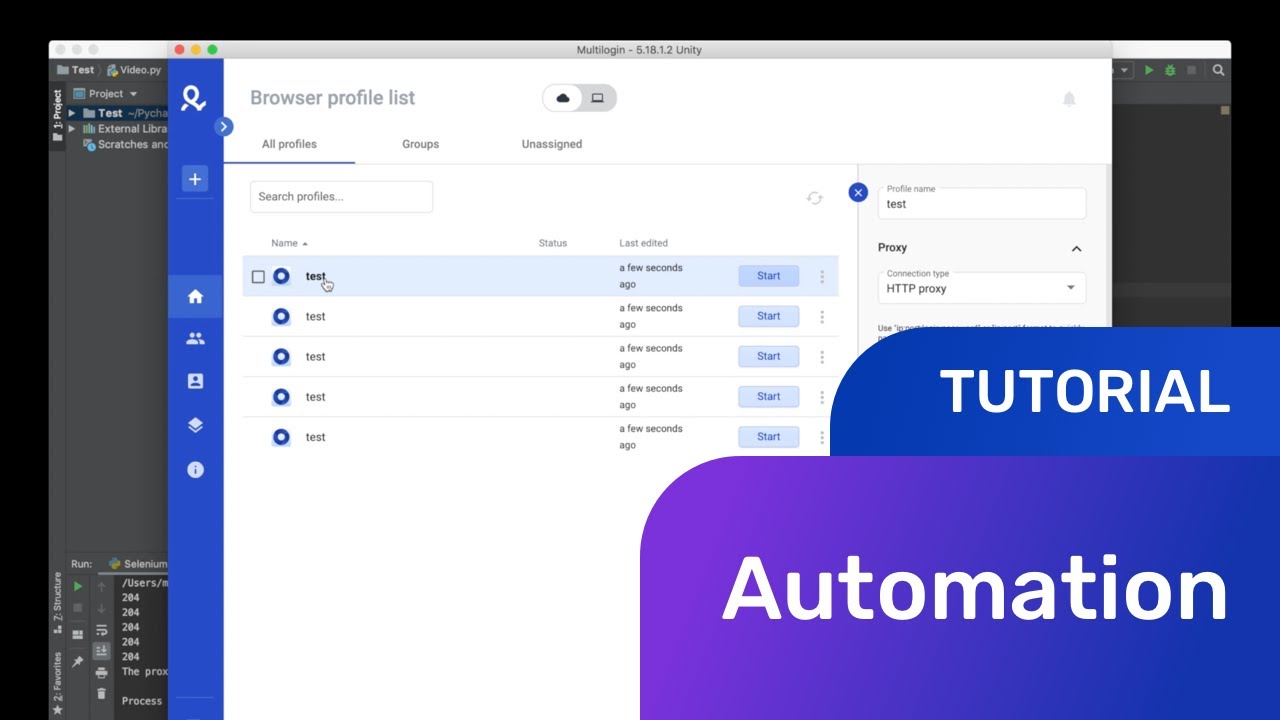Open notifications with the bell icon
Image resolution: width=1280 pixels, height=720 pixels.
click(1069, 99)
